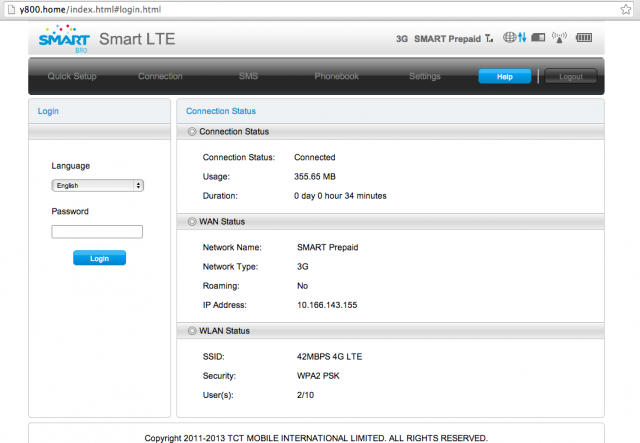640x443 pixels.
Task: Focus the Password input field
Action: [97, 232]
